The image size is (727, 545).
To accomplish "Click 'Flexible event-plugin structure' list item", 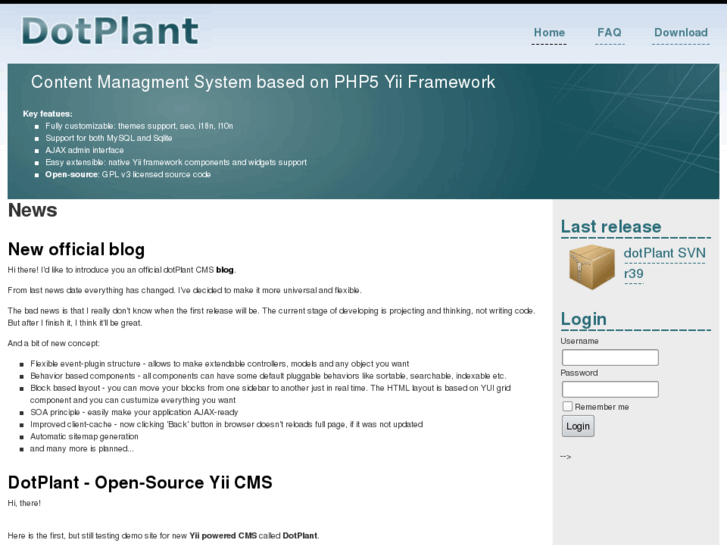I will pos(219,364).
